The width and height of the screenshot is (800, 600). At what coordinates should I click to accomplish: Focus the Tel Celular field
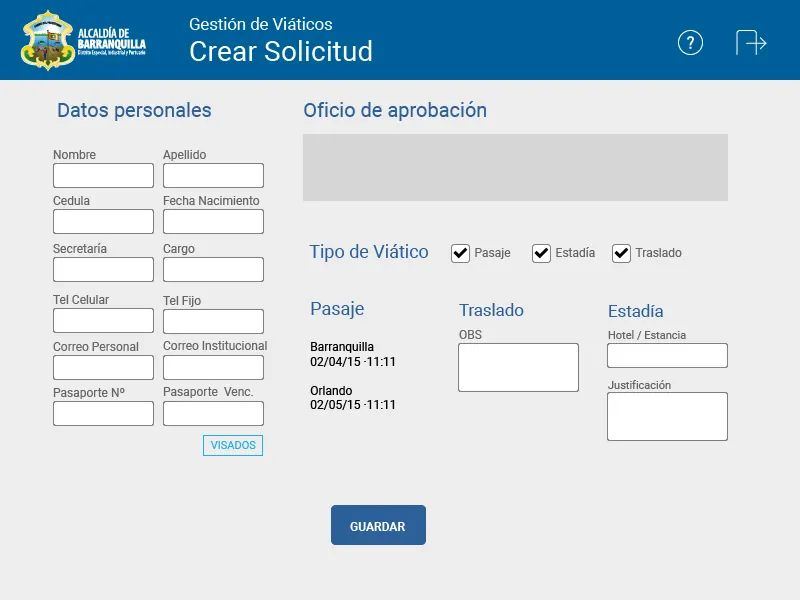point(103,320)
